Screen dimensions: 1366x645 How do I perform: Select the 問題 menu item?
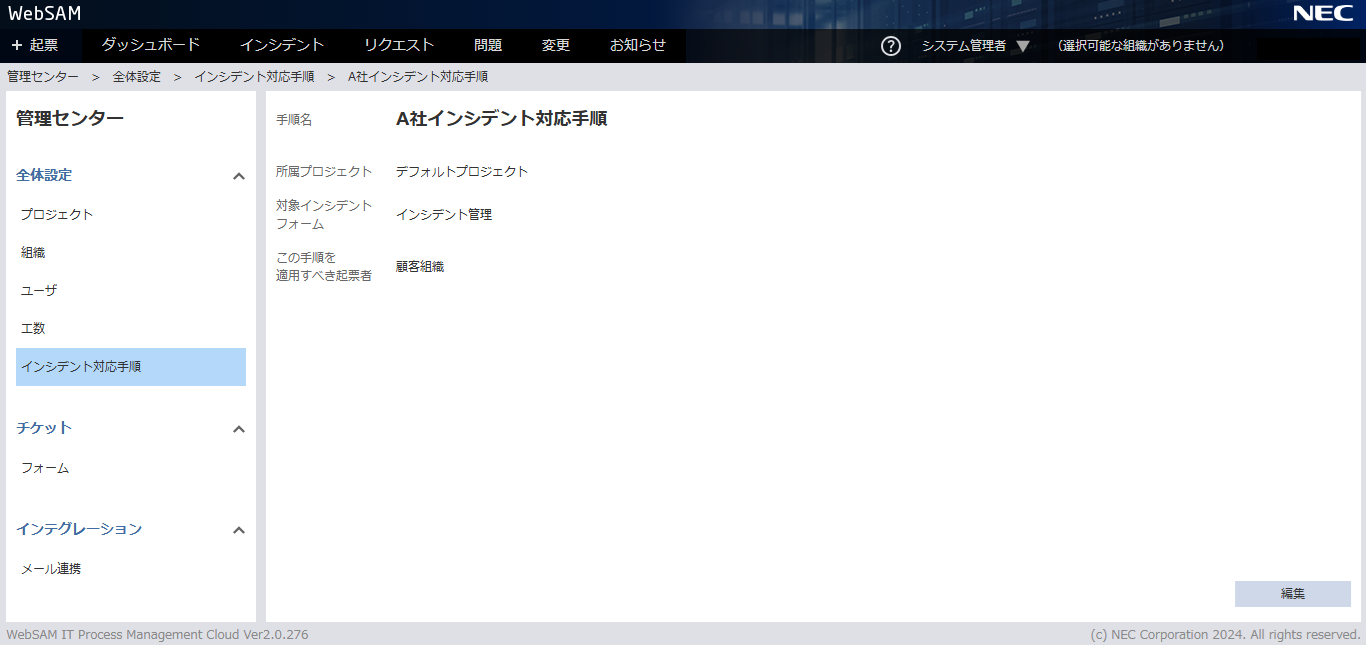488,45
